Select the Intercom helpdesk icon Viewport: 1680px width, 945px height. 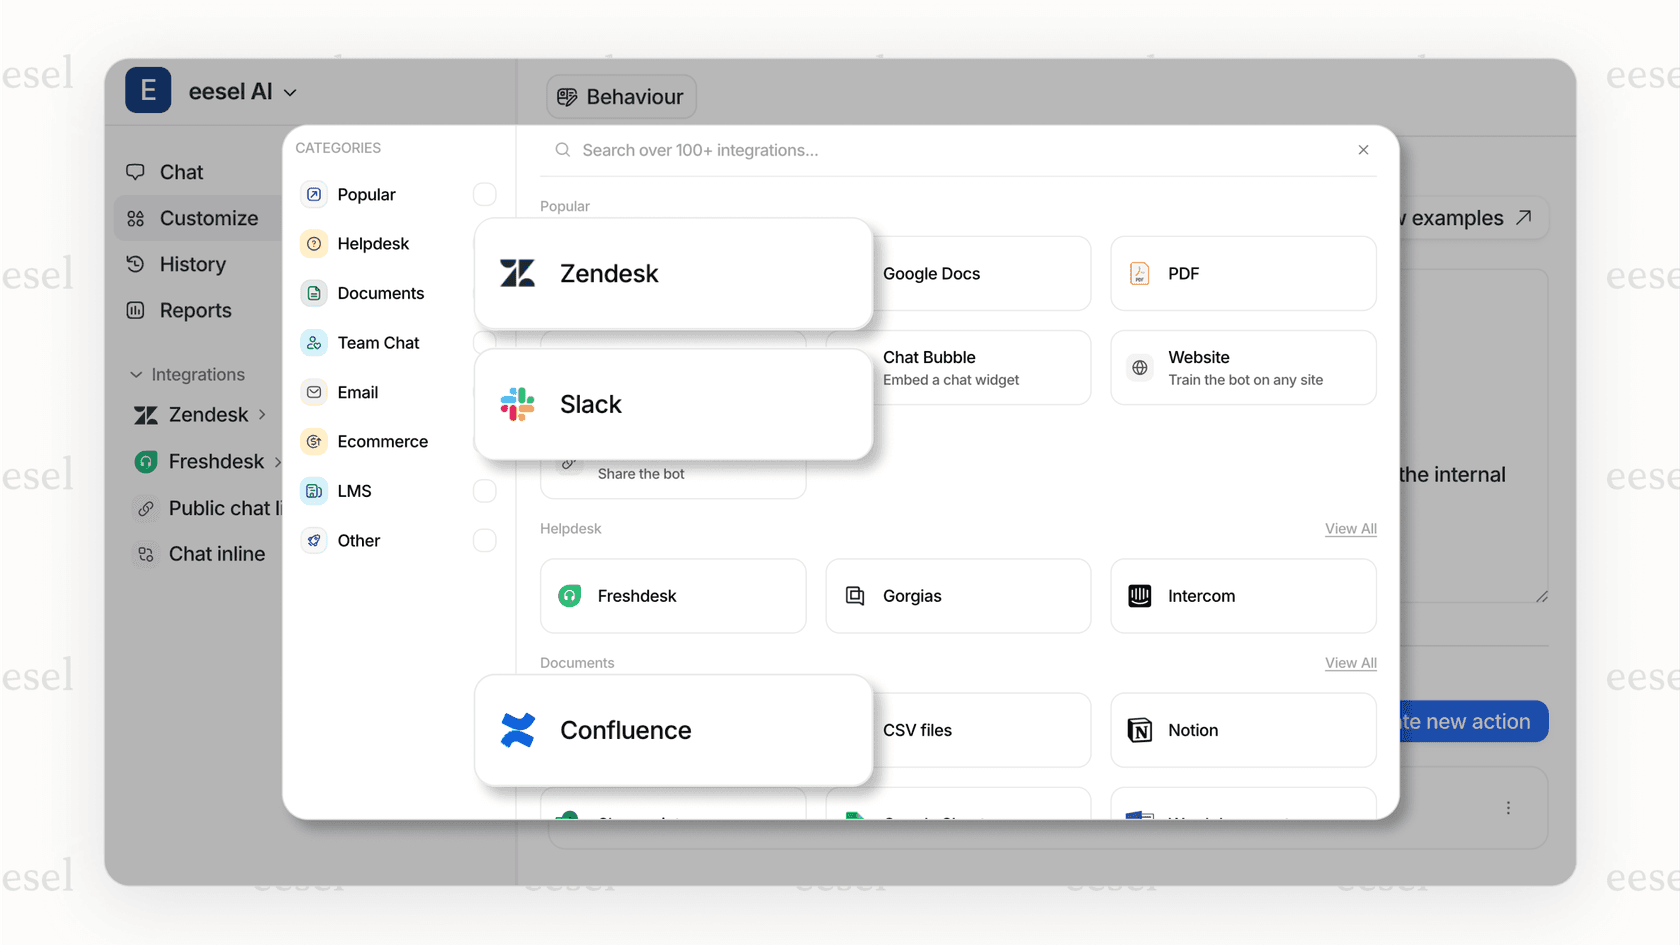pos(1140,595)
